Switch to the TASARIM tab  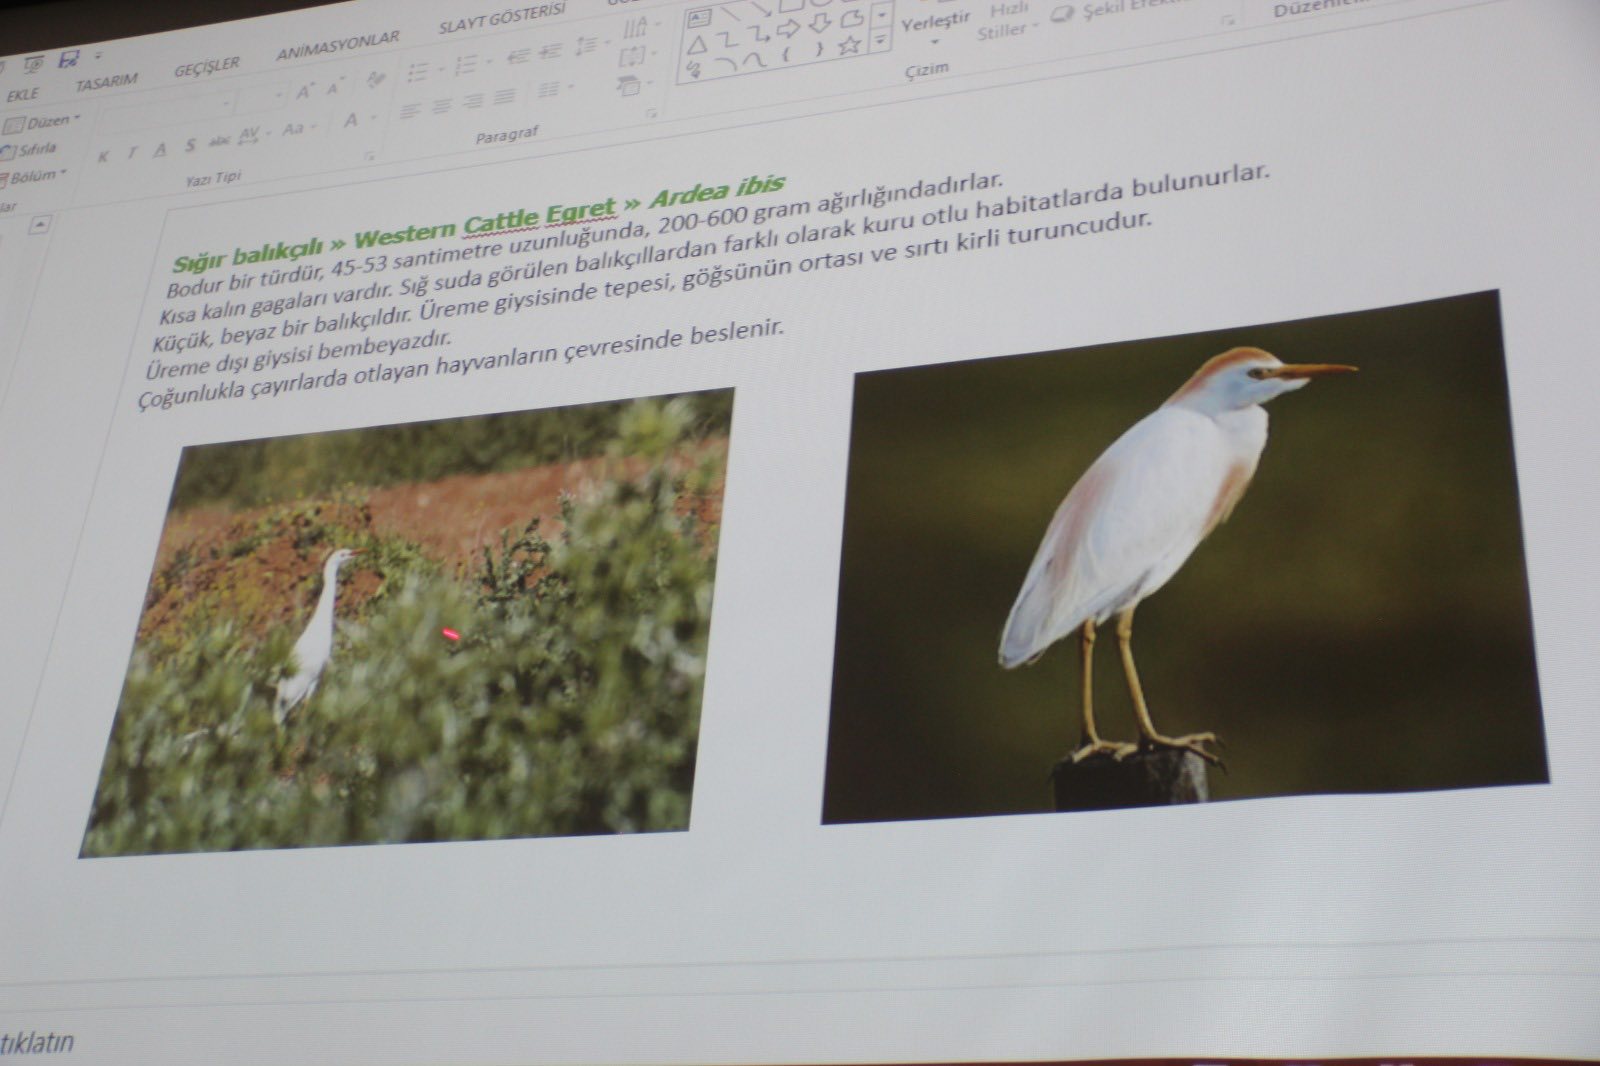[106, 81]
